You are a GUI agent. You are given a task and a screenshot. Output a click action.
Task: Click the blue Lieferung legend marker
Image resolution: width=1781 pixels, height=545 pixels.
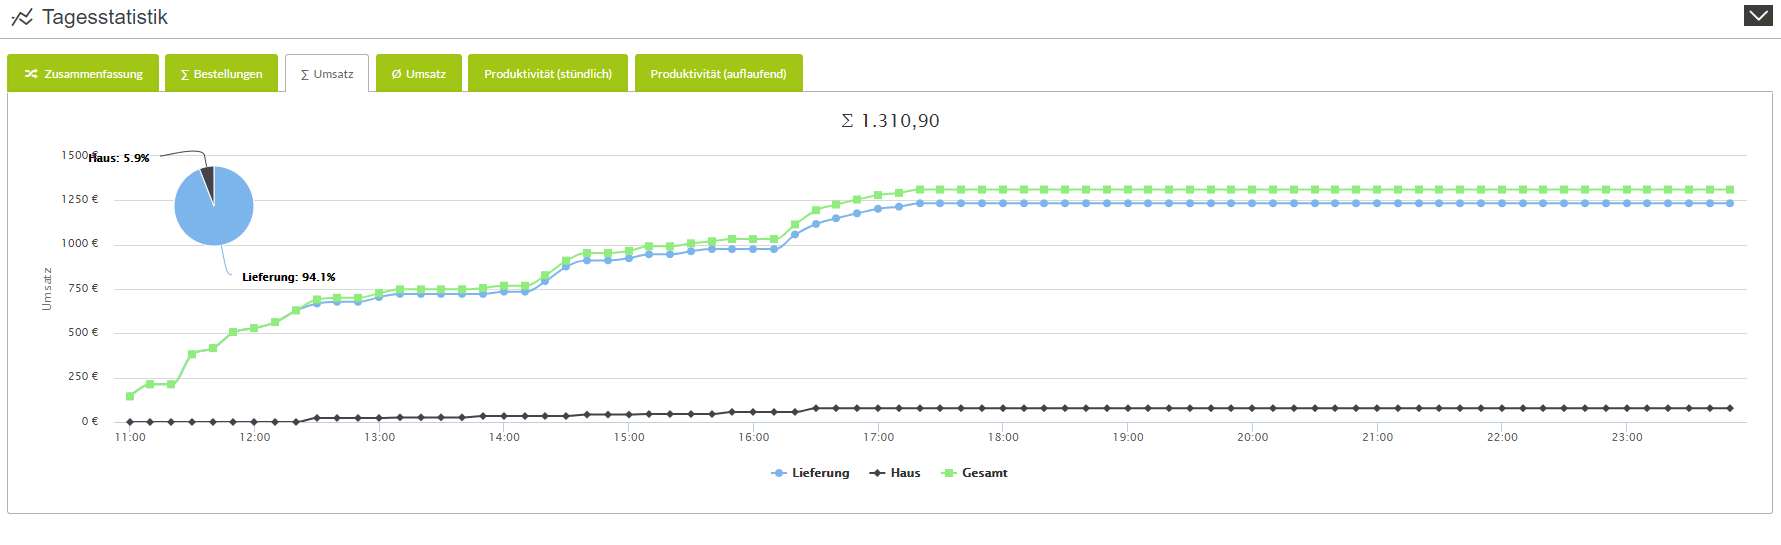(779, 473)
